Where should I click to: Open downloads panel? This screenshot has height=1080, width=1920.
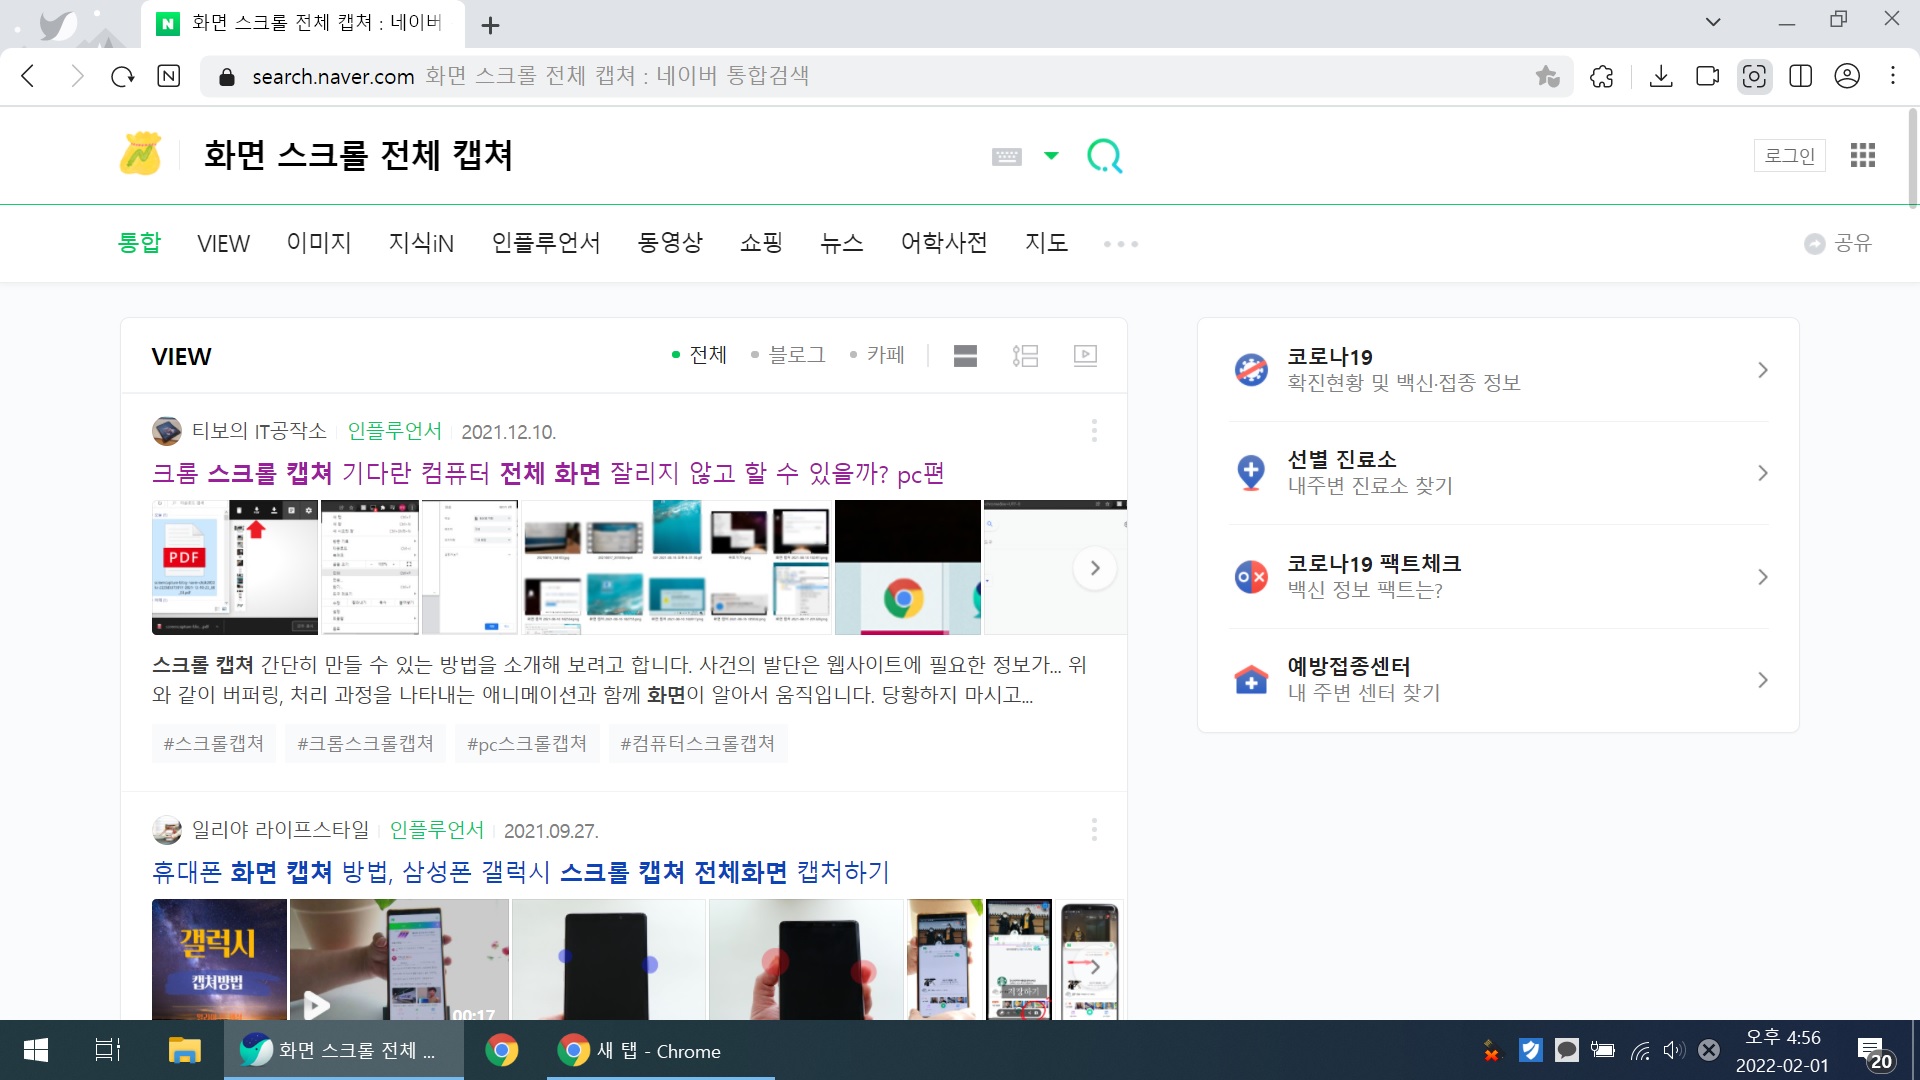(x=1661, y=76)
